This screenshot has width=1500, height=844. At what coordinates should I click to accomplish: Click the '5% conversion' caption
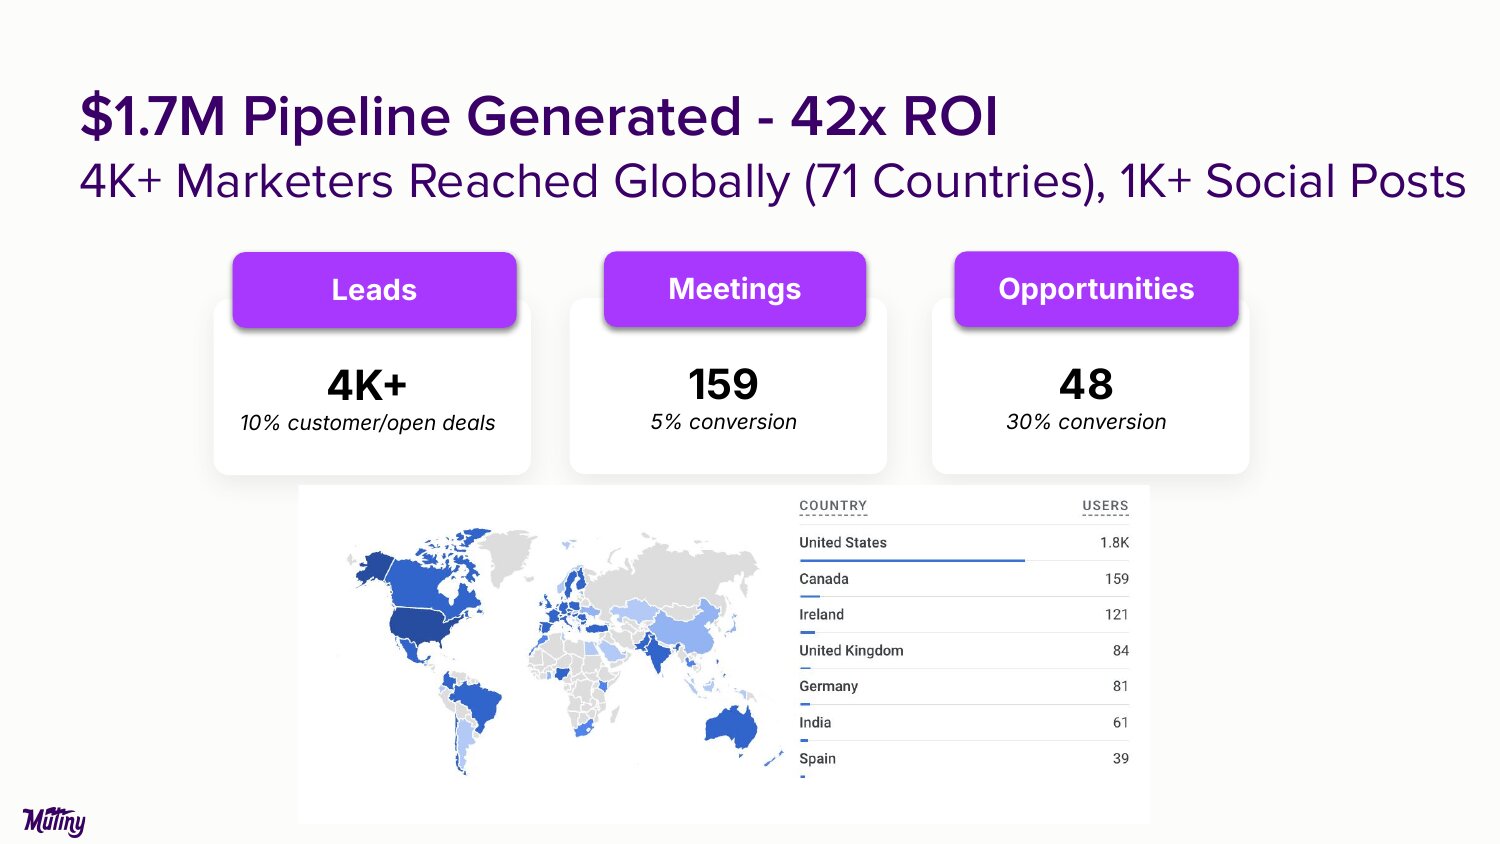tap(724, 422)
